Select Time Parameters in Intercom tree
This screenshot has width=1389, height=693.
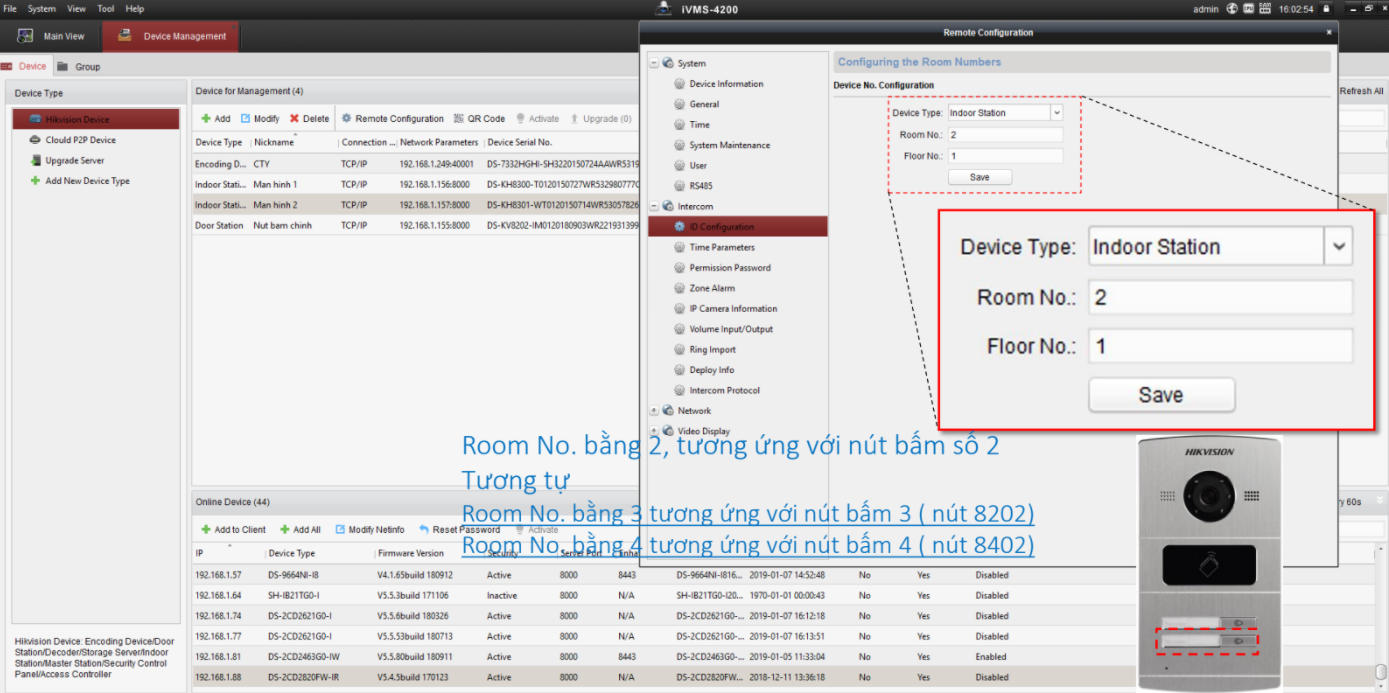(721, 247)
